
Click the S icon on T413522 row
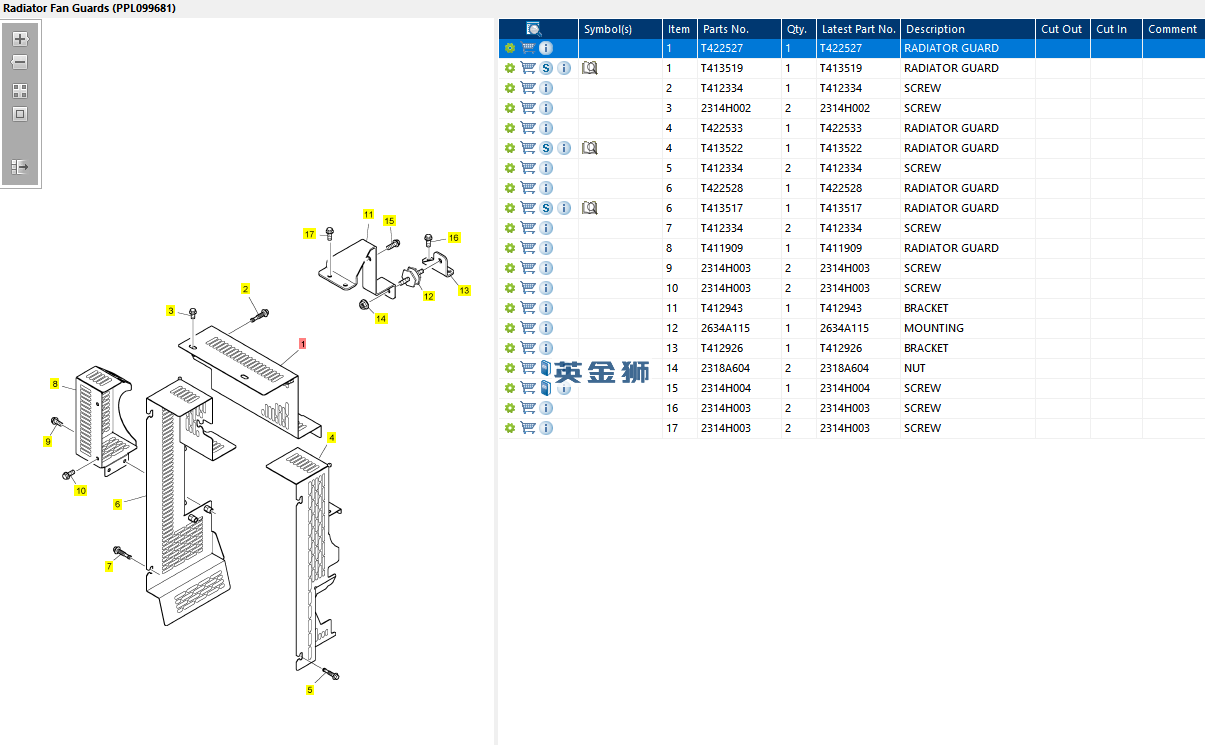click(x=546, y=148)
